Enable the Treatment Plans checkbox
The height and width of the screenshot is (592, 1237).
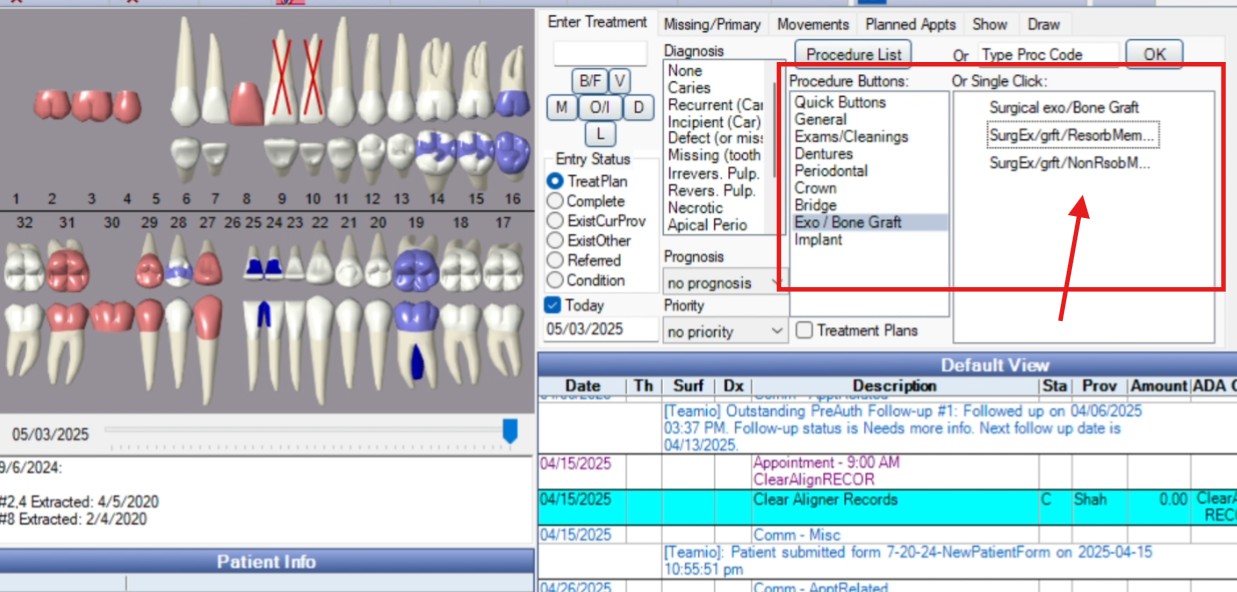[x=804, y=330]
